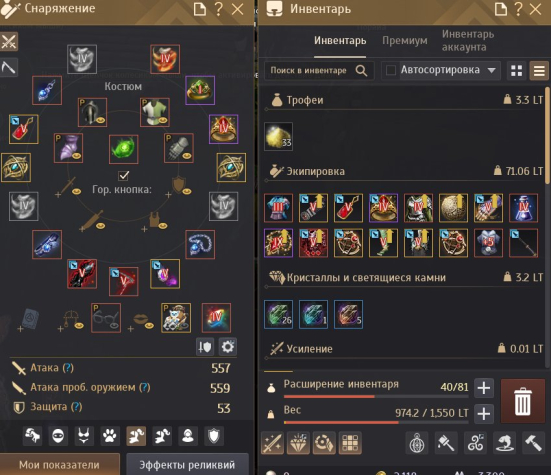This screenshot has width=551, height=475.
Task: Switch inventory to grid view icon
Action: coord(516,71)
